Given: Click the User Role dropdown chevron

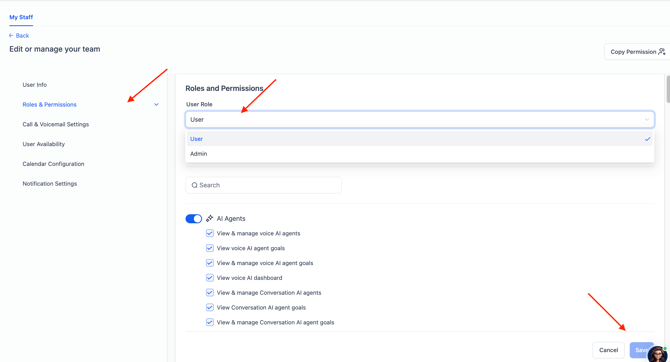Looking at the screenshot, I should click(647, 120).
